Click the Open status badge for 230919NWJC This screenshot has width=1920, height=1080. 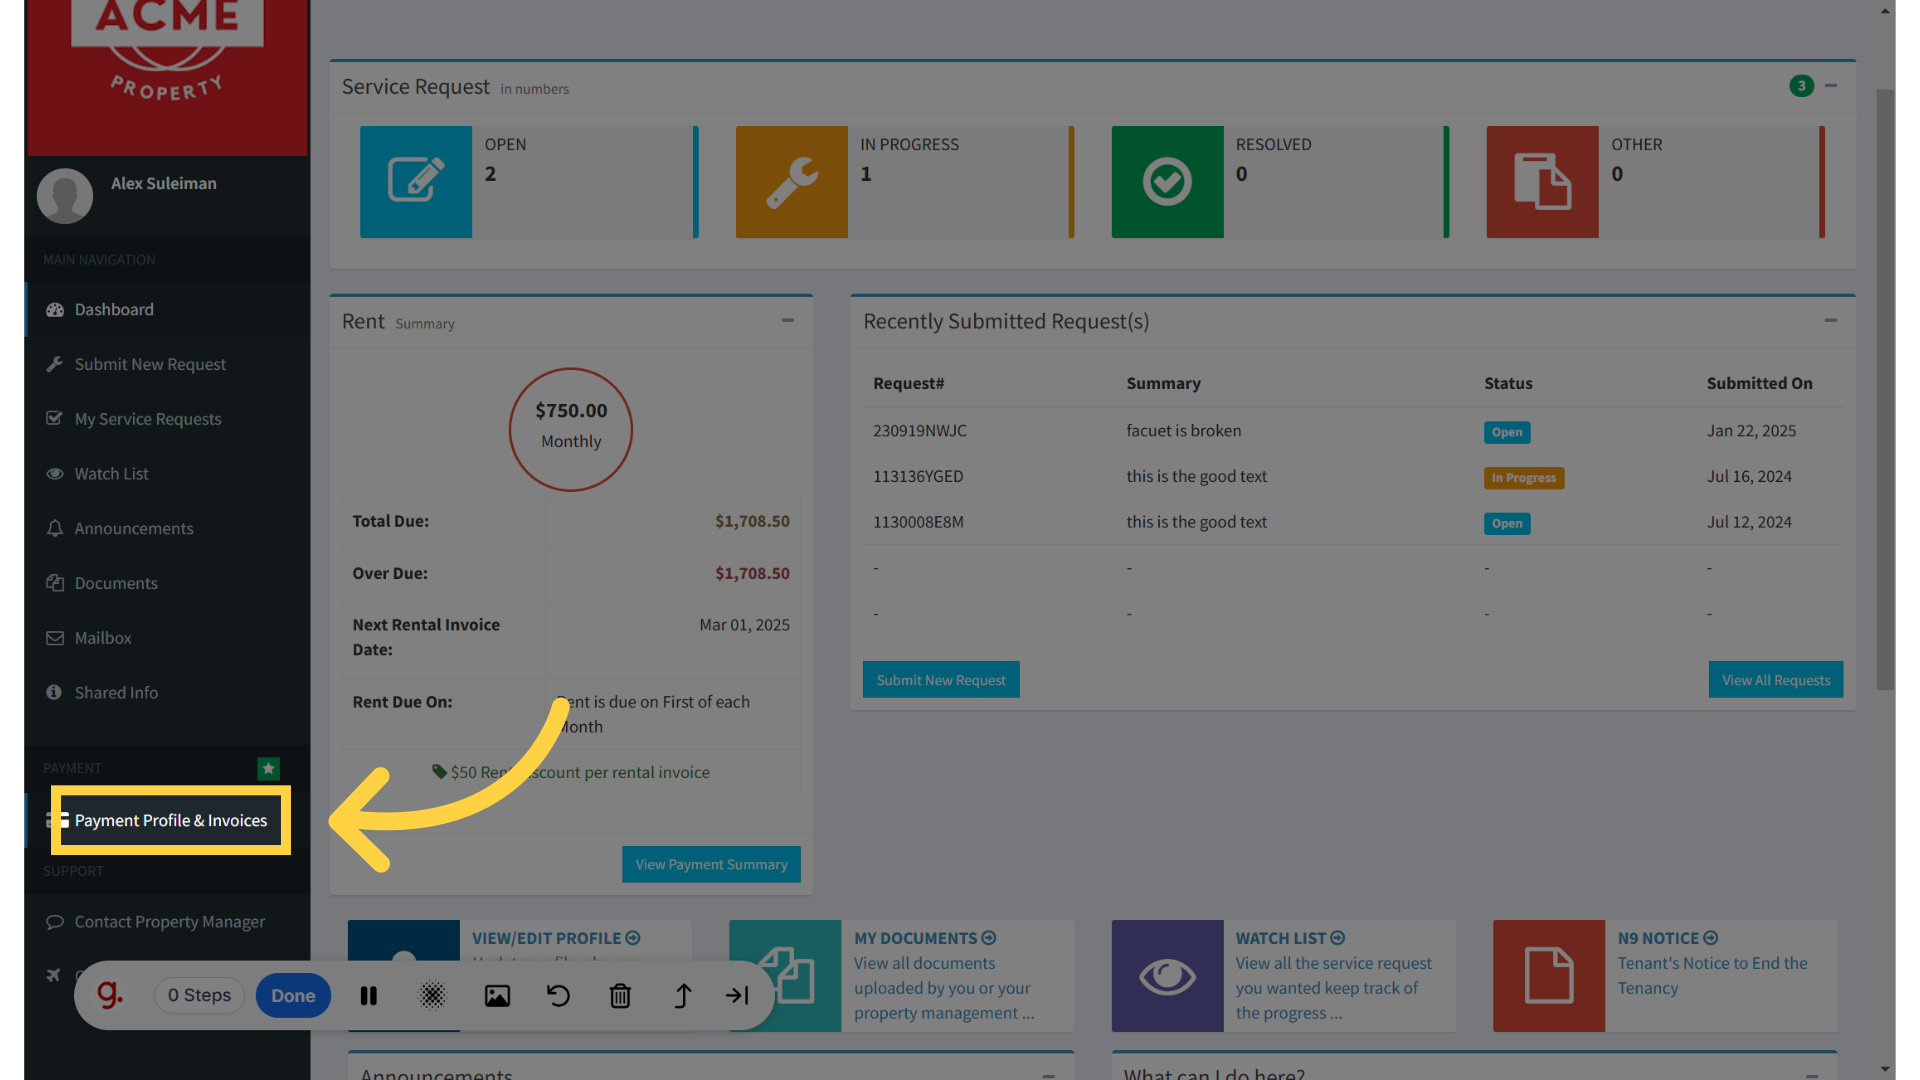1507,432
